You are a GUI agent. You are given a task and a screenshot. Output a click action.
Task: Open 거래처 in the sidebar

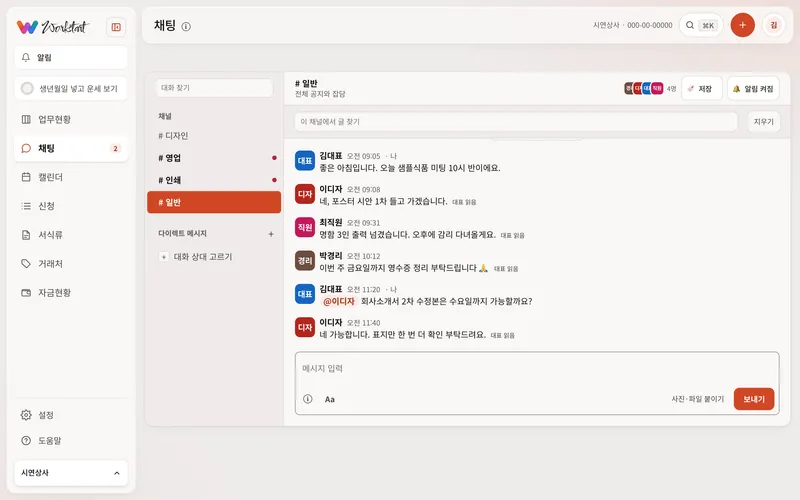coord(71,264)
